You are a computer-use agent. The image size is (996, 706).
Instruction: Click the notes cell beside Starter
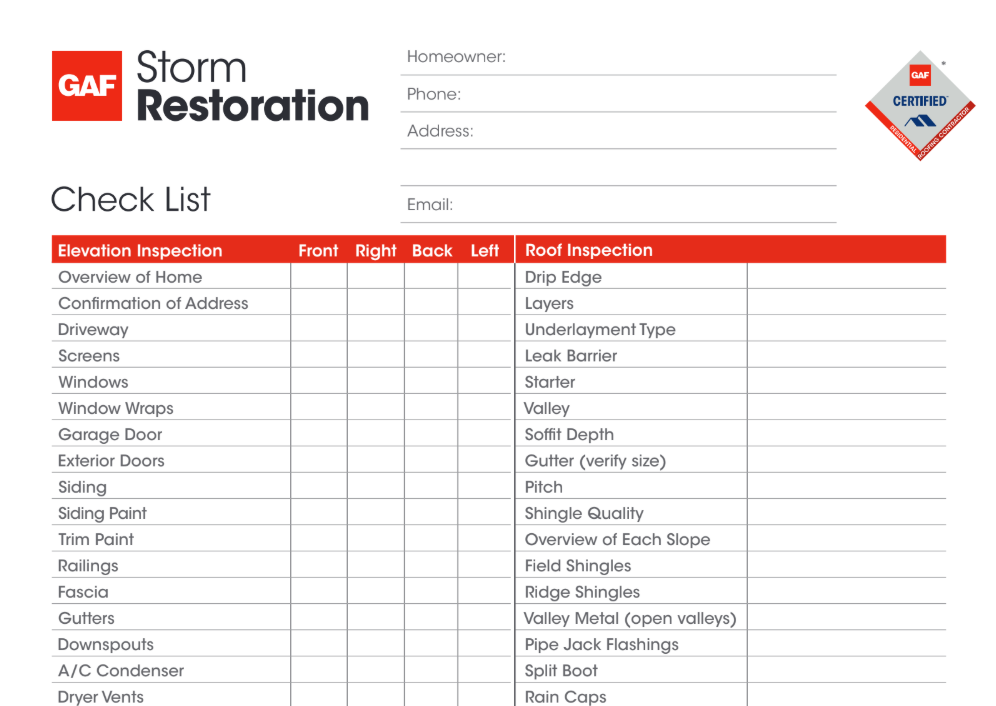pyautogui.click(x=847, y=381)
